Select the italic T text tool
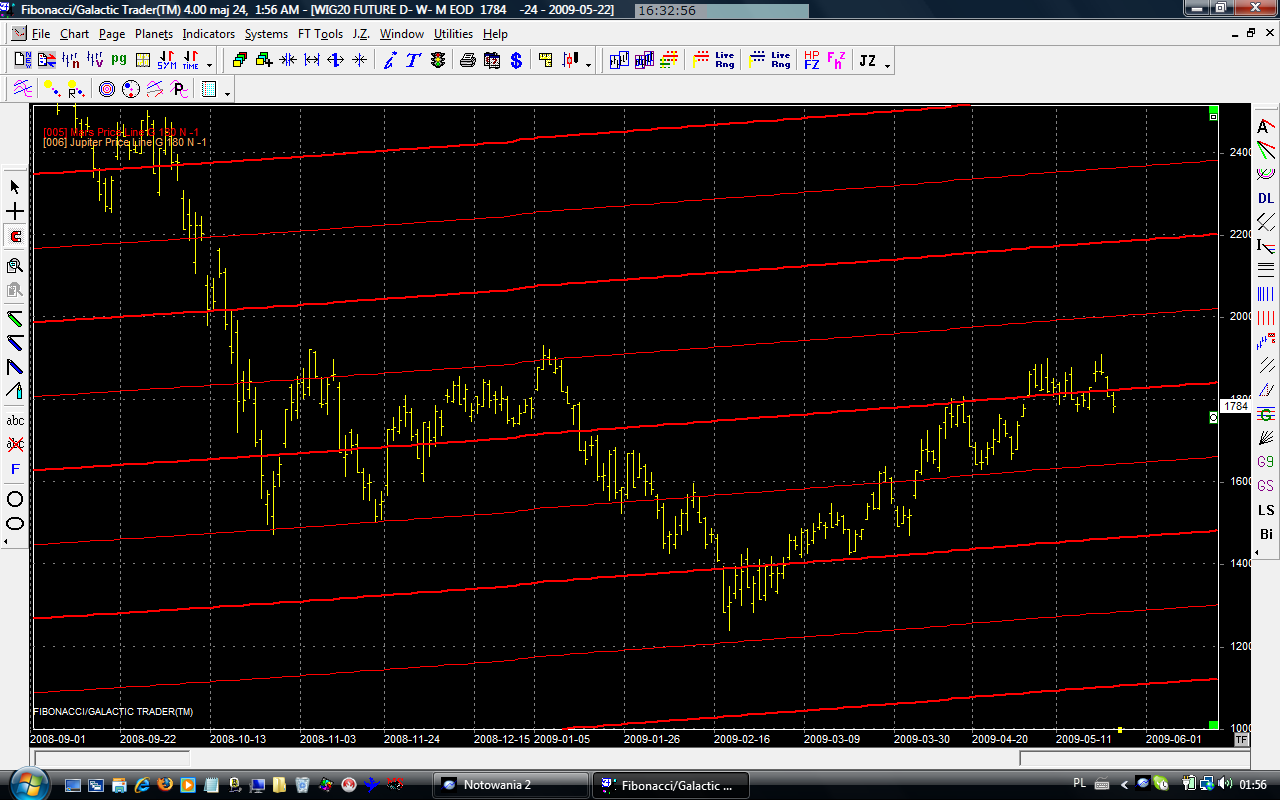Image resolution: width=1280 pixels, height=800 pixels. pyautogui.click(x=413, y=61)
